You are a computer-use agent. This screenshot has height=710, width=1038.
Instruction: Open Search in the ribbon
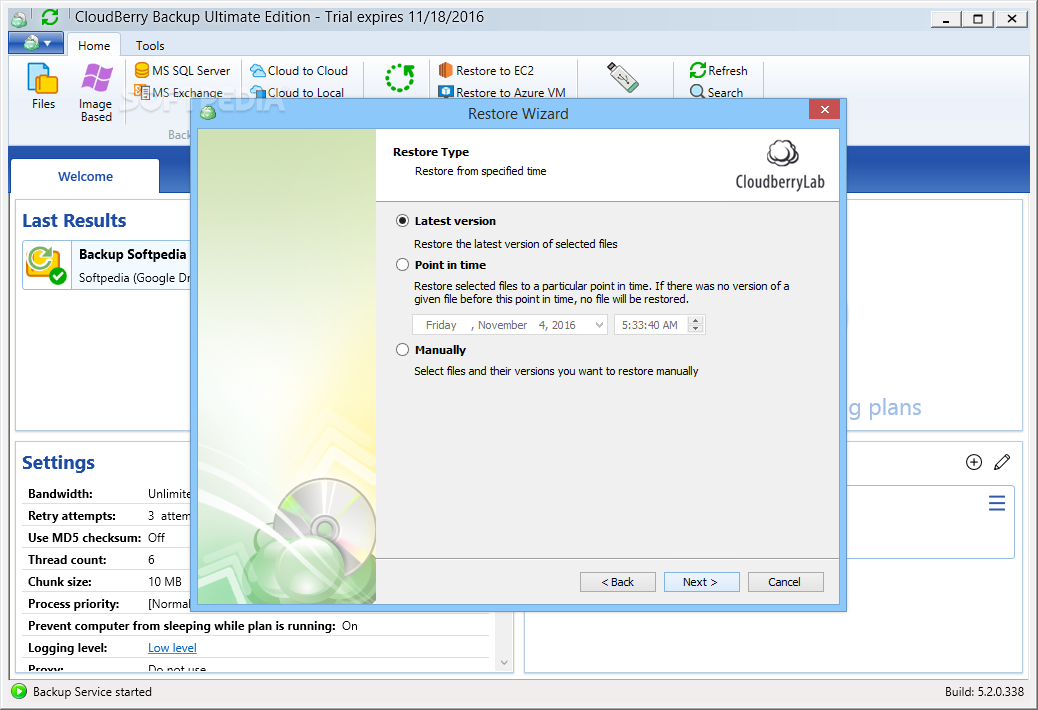point(717,93)
